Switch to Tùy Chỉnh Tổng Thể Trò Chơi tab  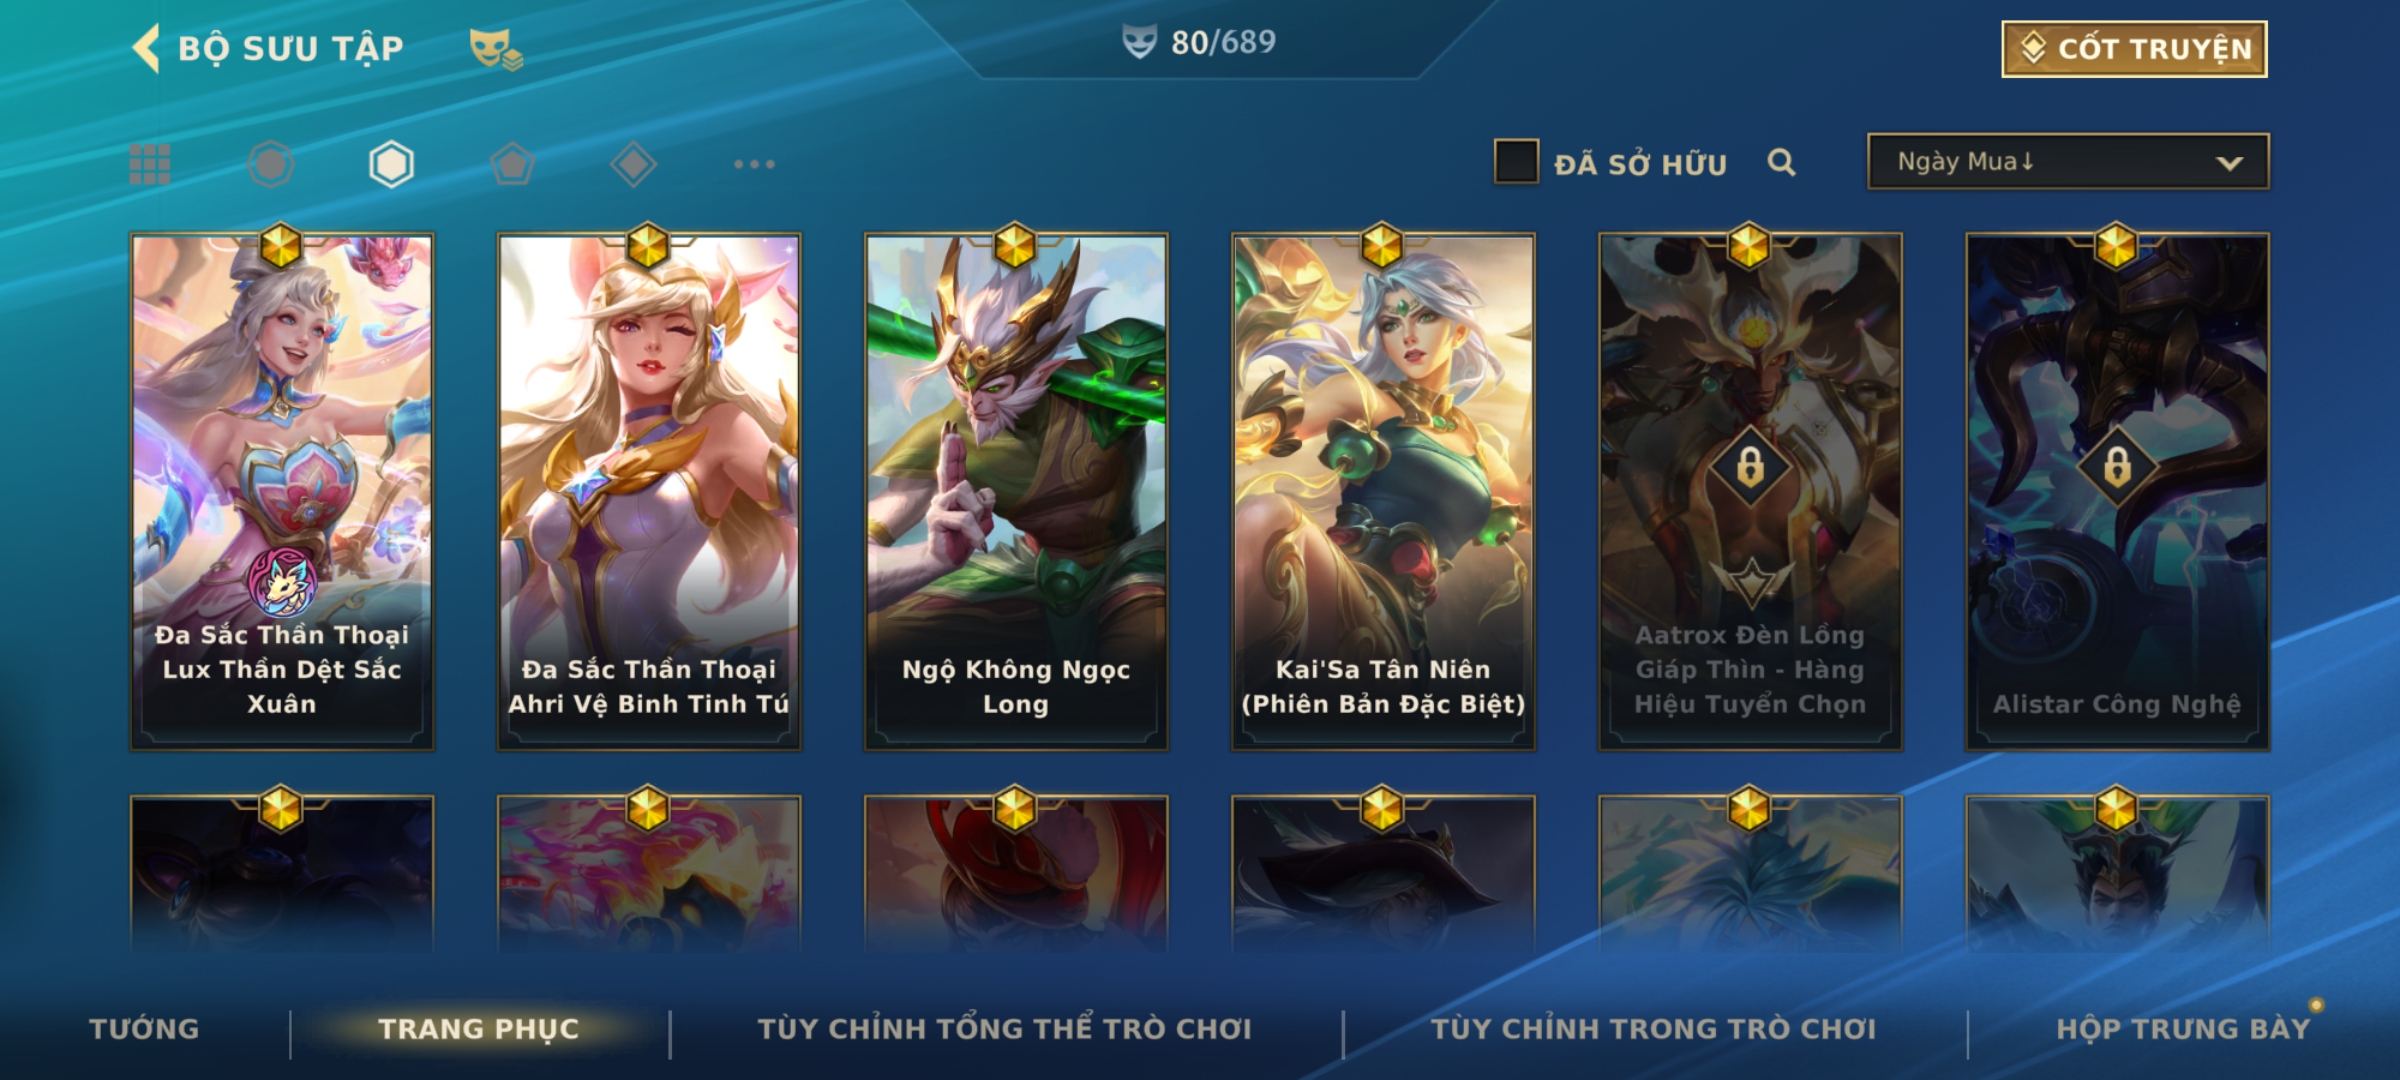pyautogui.click(x=1004, y=1029)
